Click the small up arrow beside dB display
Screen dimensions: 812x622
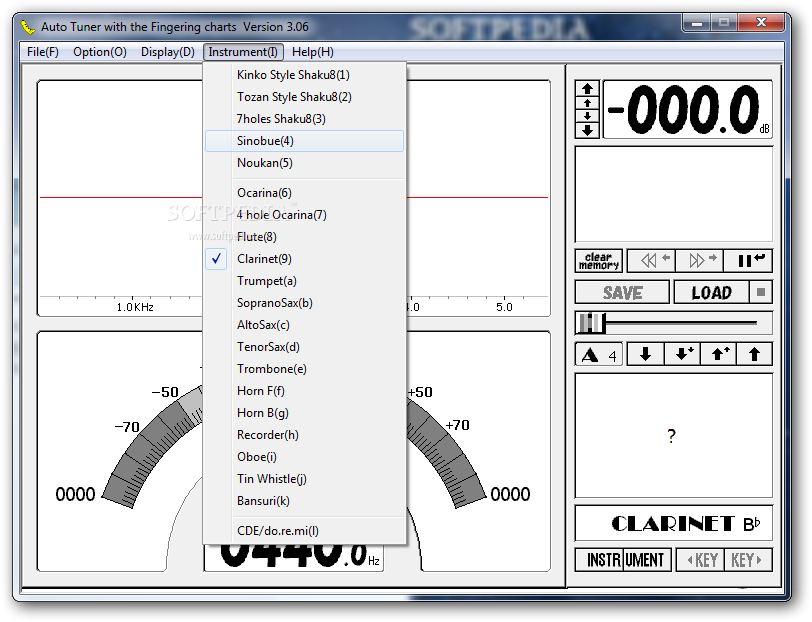[587, 103]
